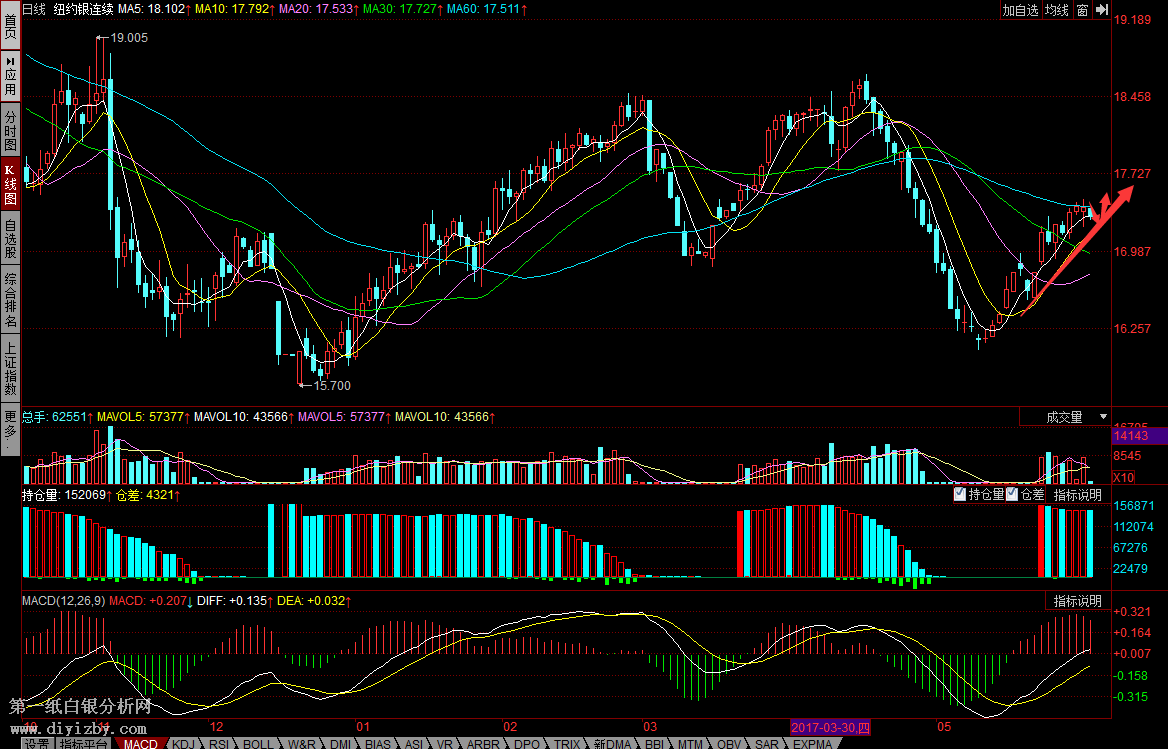Click the 窗 window layout icon

click(x=1082, y=10)
